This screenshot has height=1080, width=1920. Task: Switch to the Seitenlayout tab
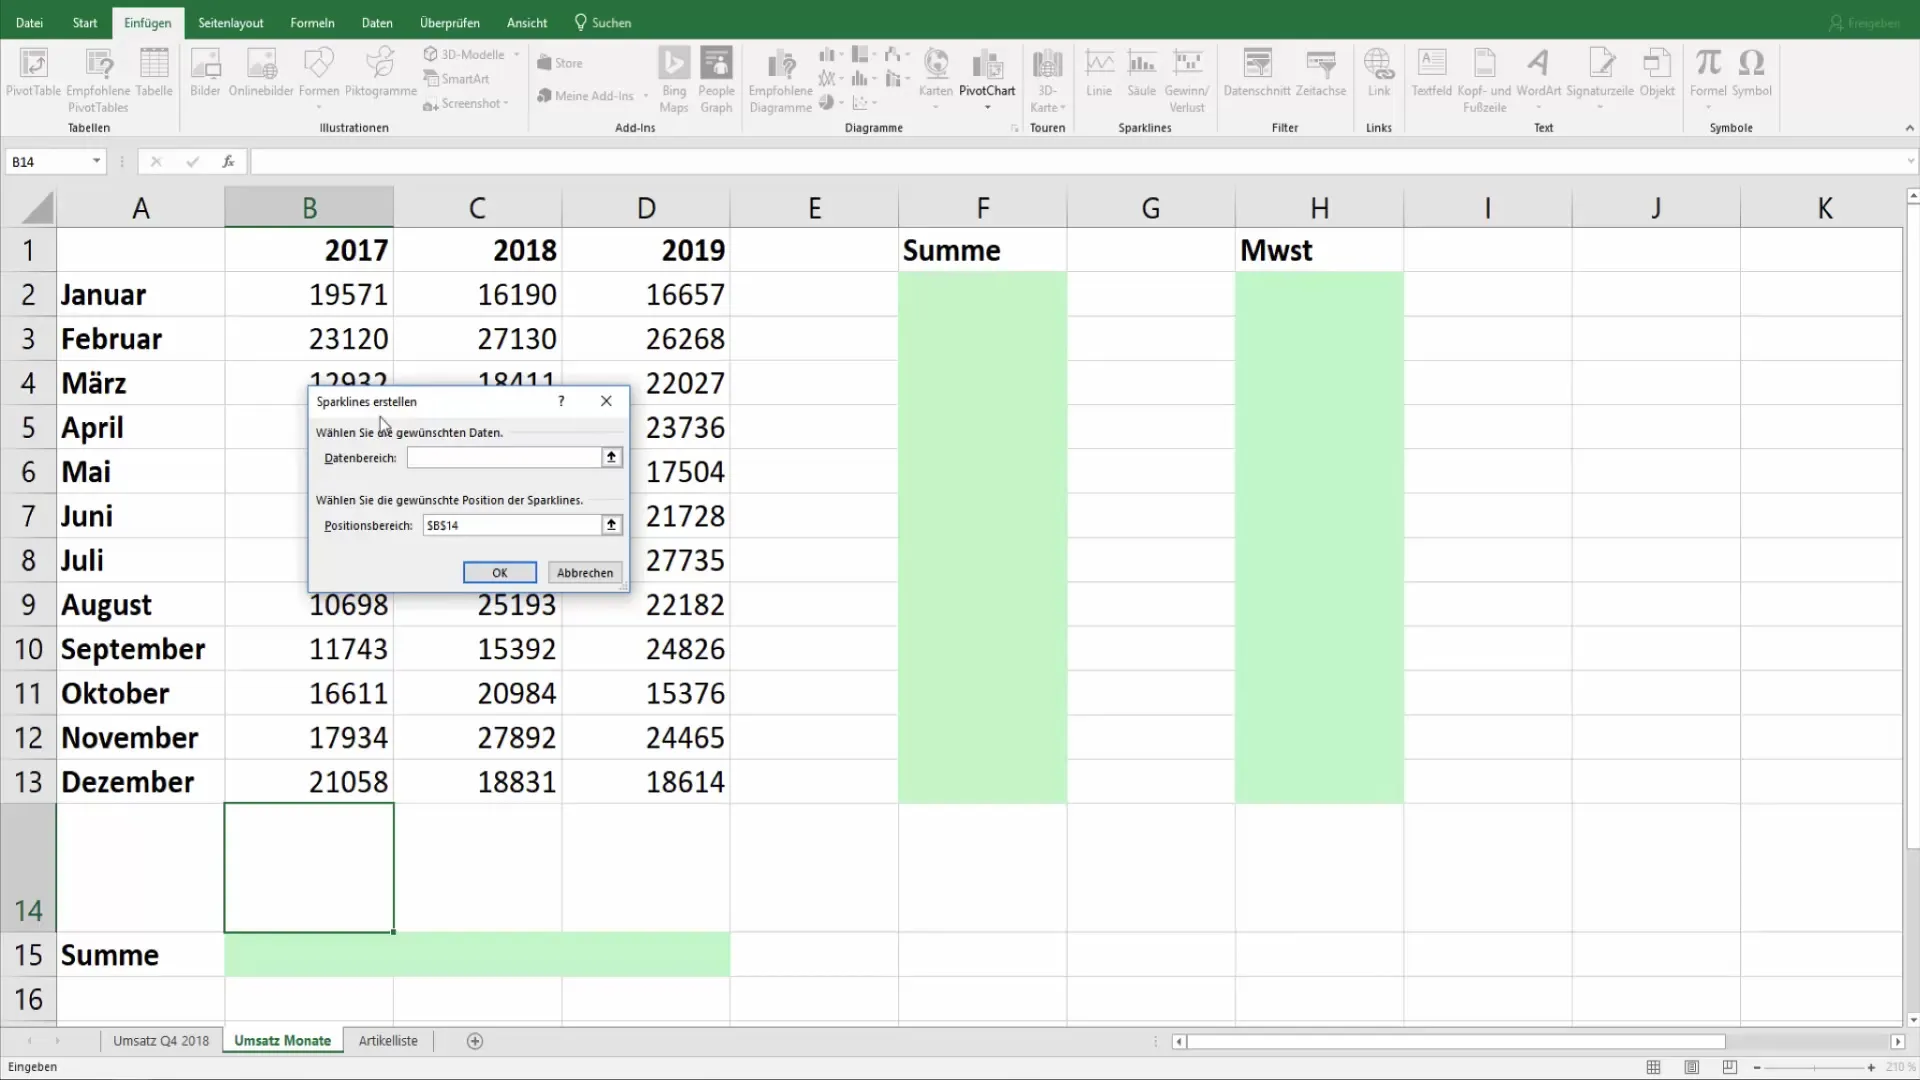click(230, 22)
